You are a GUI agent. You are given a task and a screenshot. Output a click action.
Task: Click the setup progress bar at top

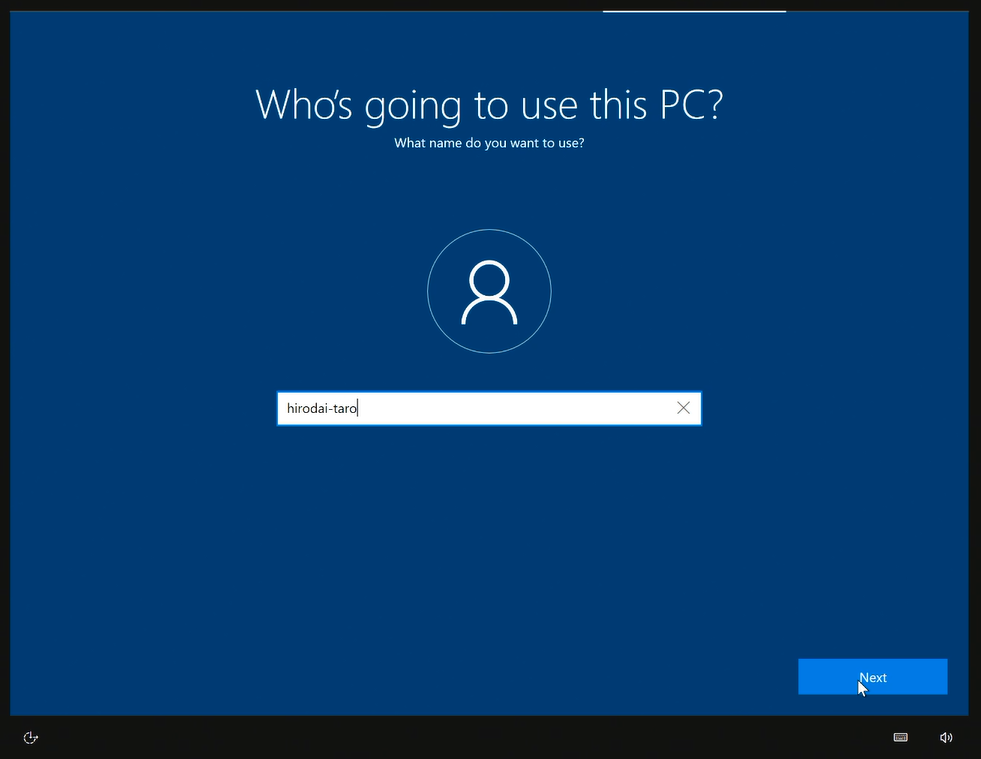tap(694, 12)
